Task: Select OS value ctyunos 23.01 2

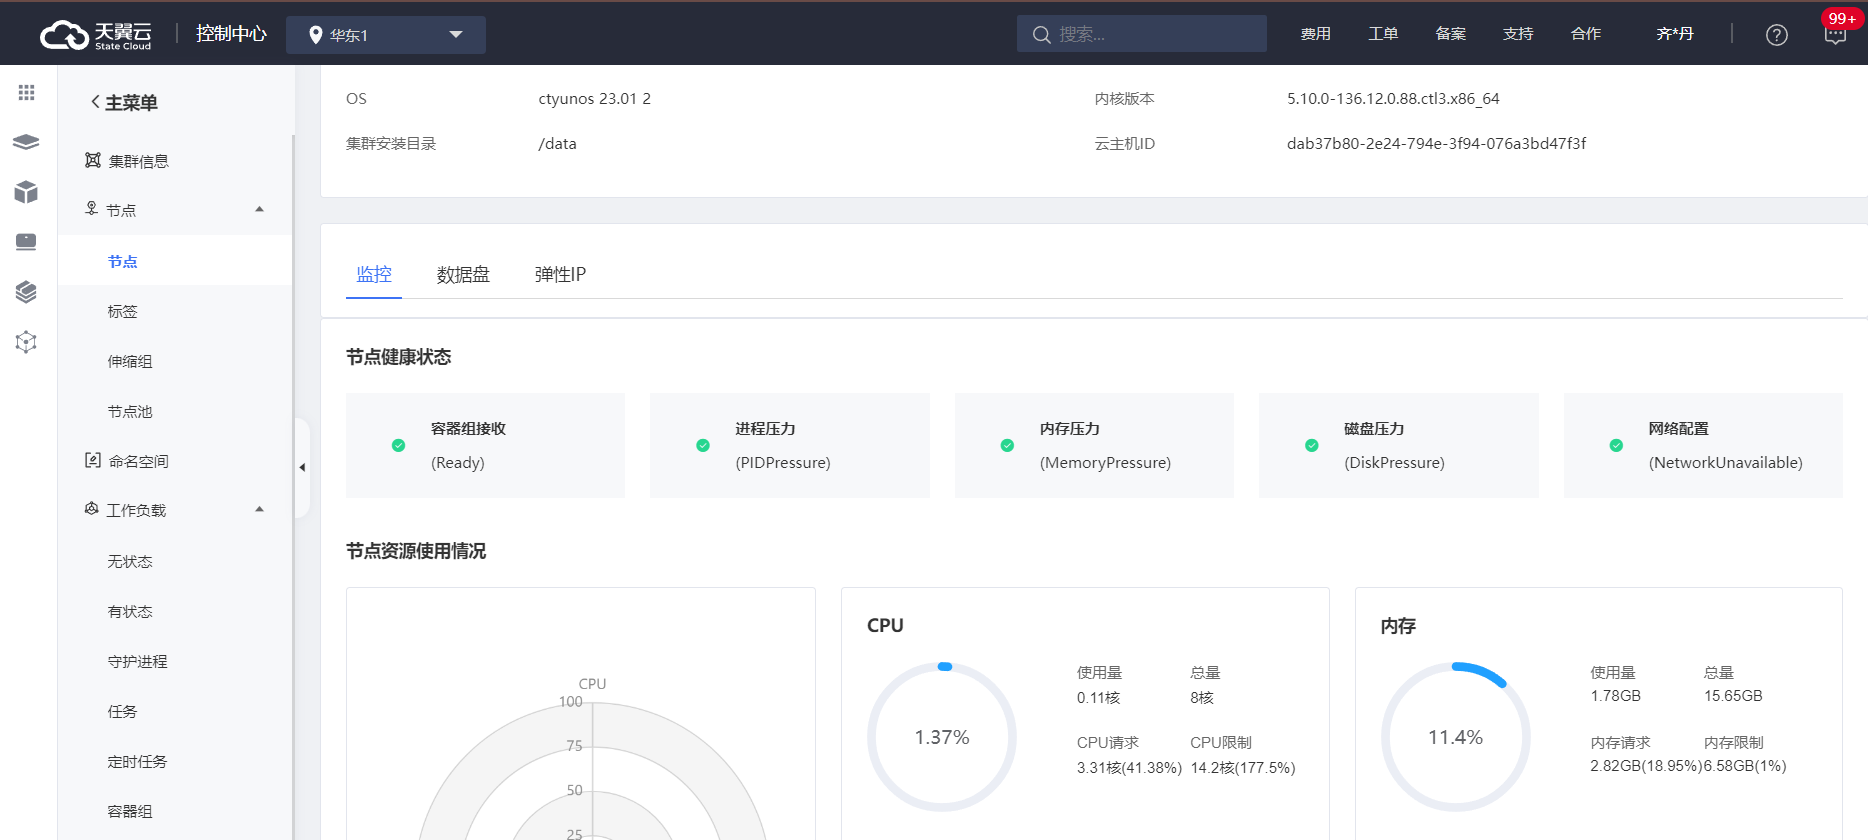Action: coord(594,98)
